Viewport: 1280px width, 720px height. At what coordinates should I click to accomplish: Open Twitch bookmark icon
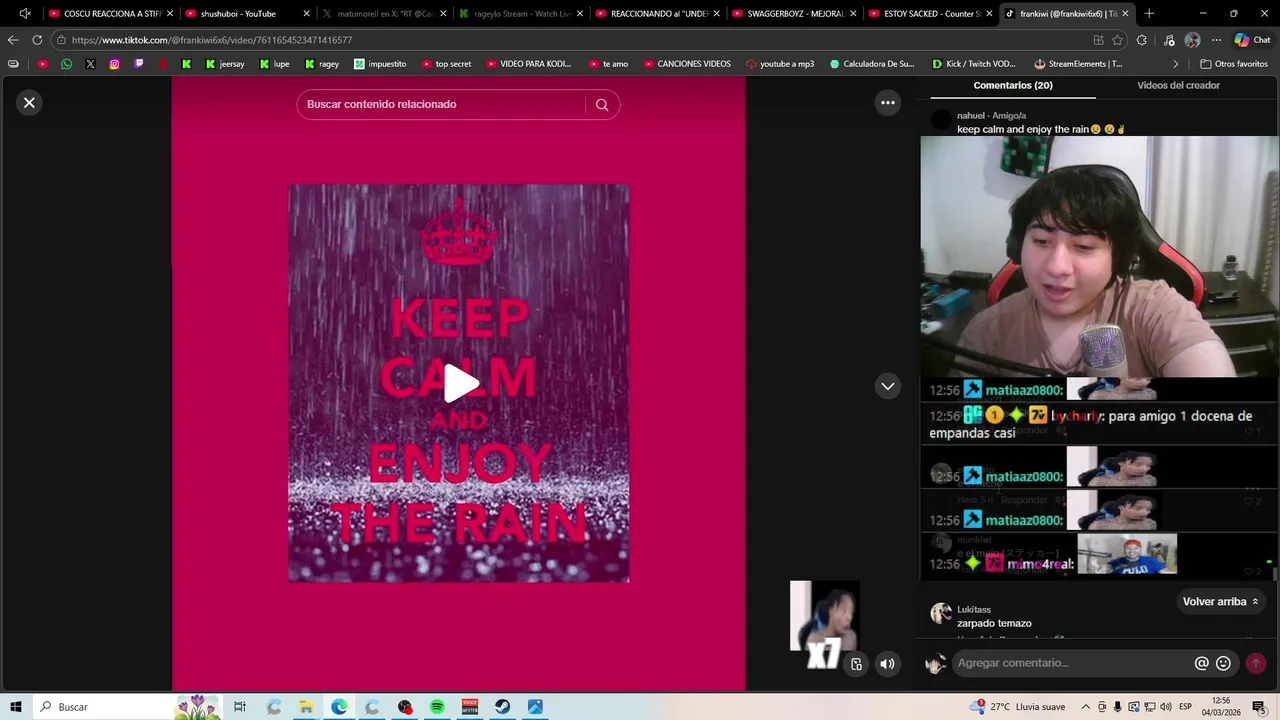138,64
